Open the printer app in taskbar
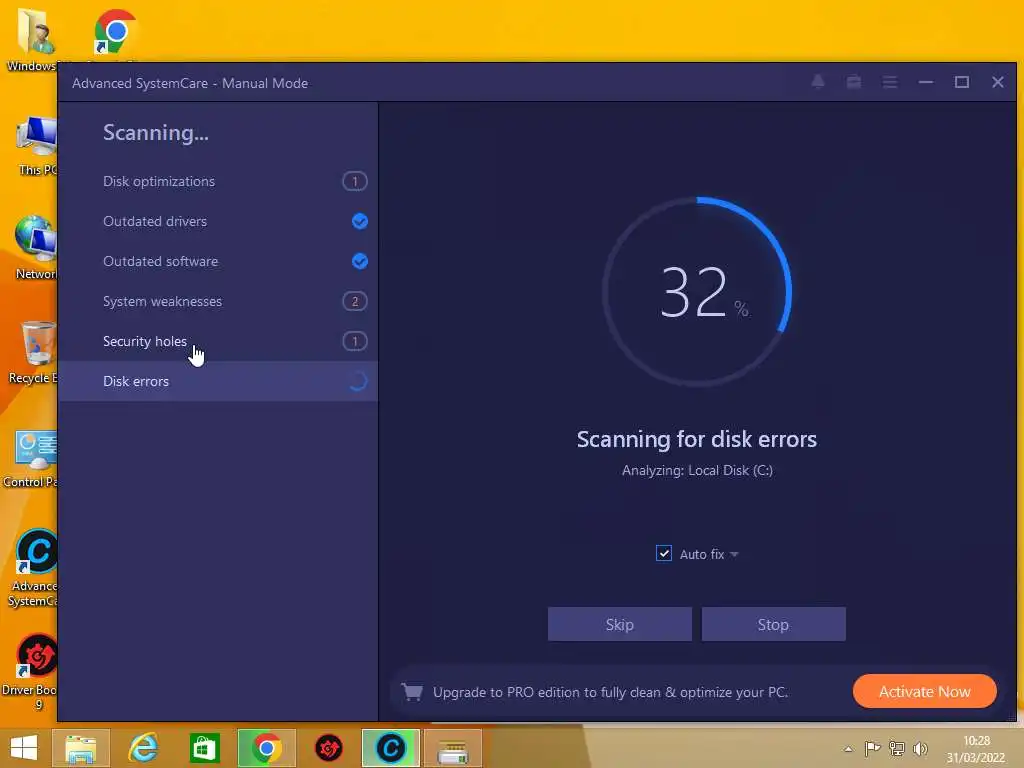This screenshot has height=768, width=1024. point(453,748)
